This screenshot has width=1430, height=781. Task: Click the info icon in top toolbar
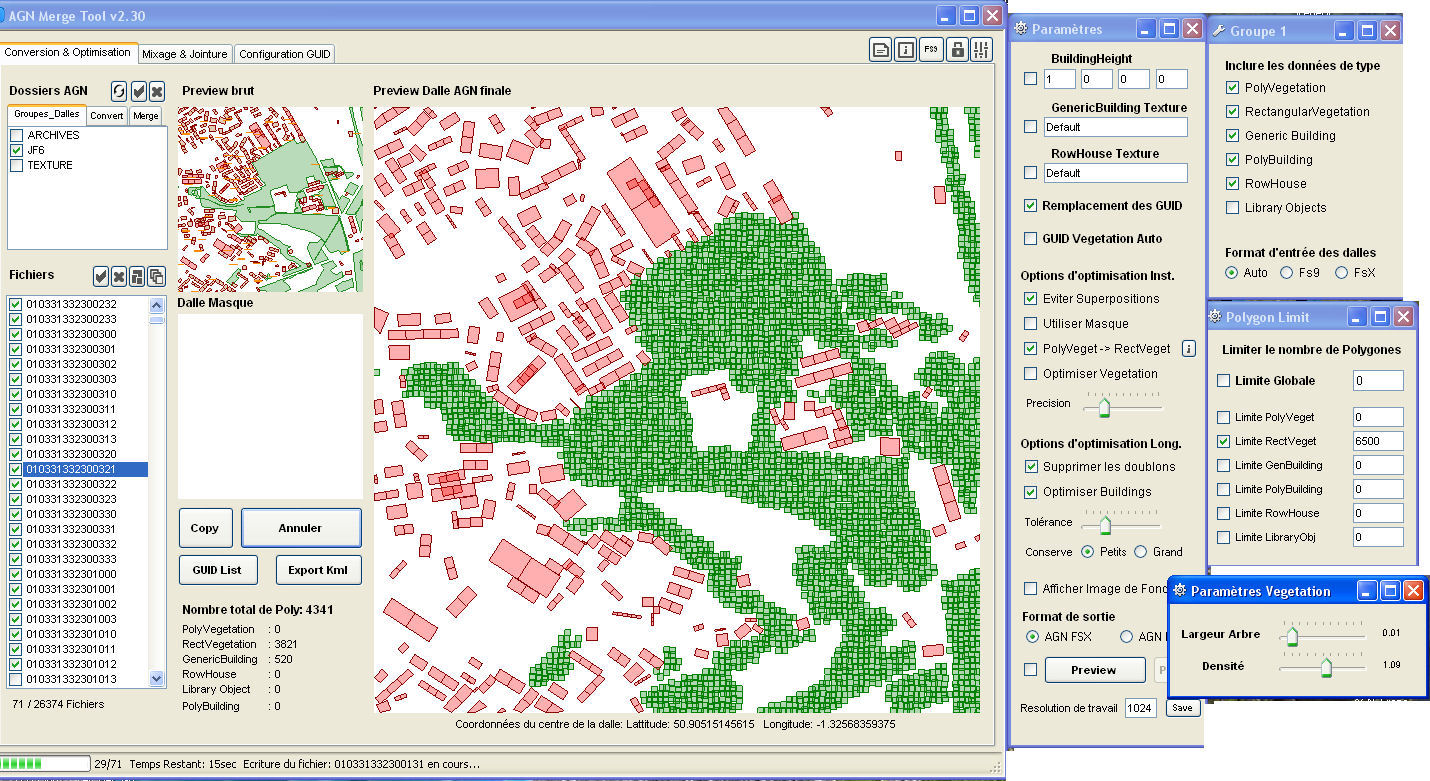(905, 50)
